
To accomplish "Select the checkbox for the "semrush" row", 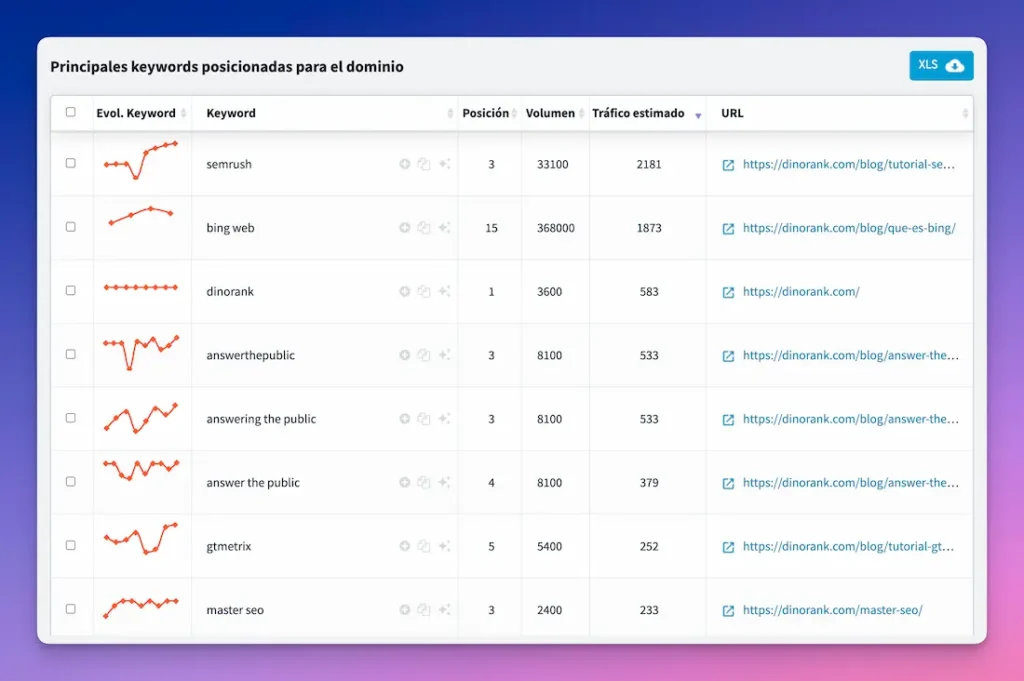I will coord(70,163).
